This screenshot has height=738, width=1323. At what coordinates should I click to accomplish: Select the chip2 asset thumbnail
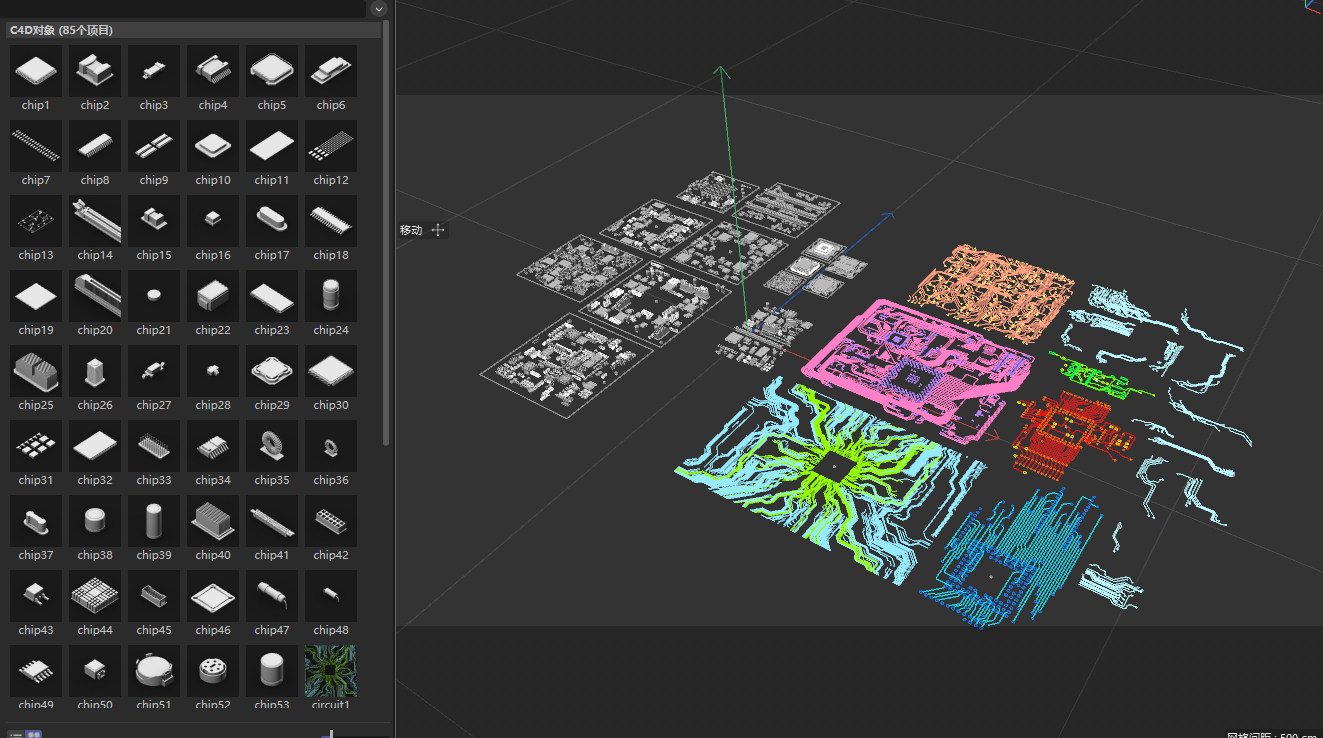pos(95,71)
